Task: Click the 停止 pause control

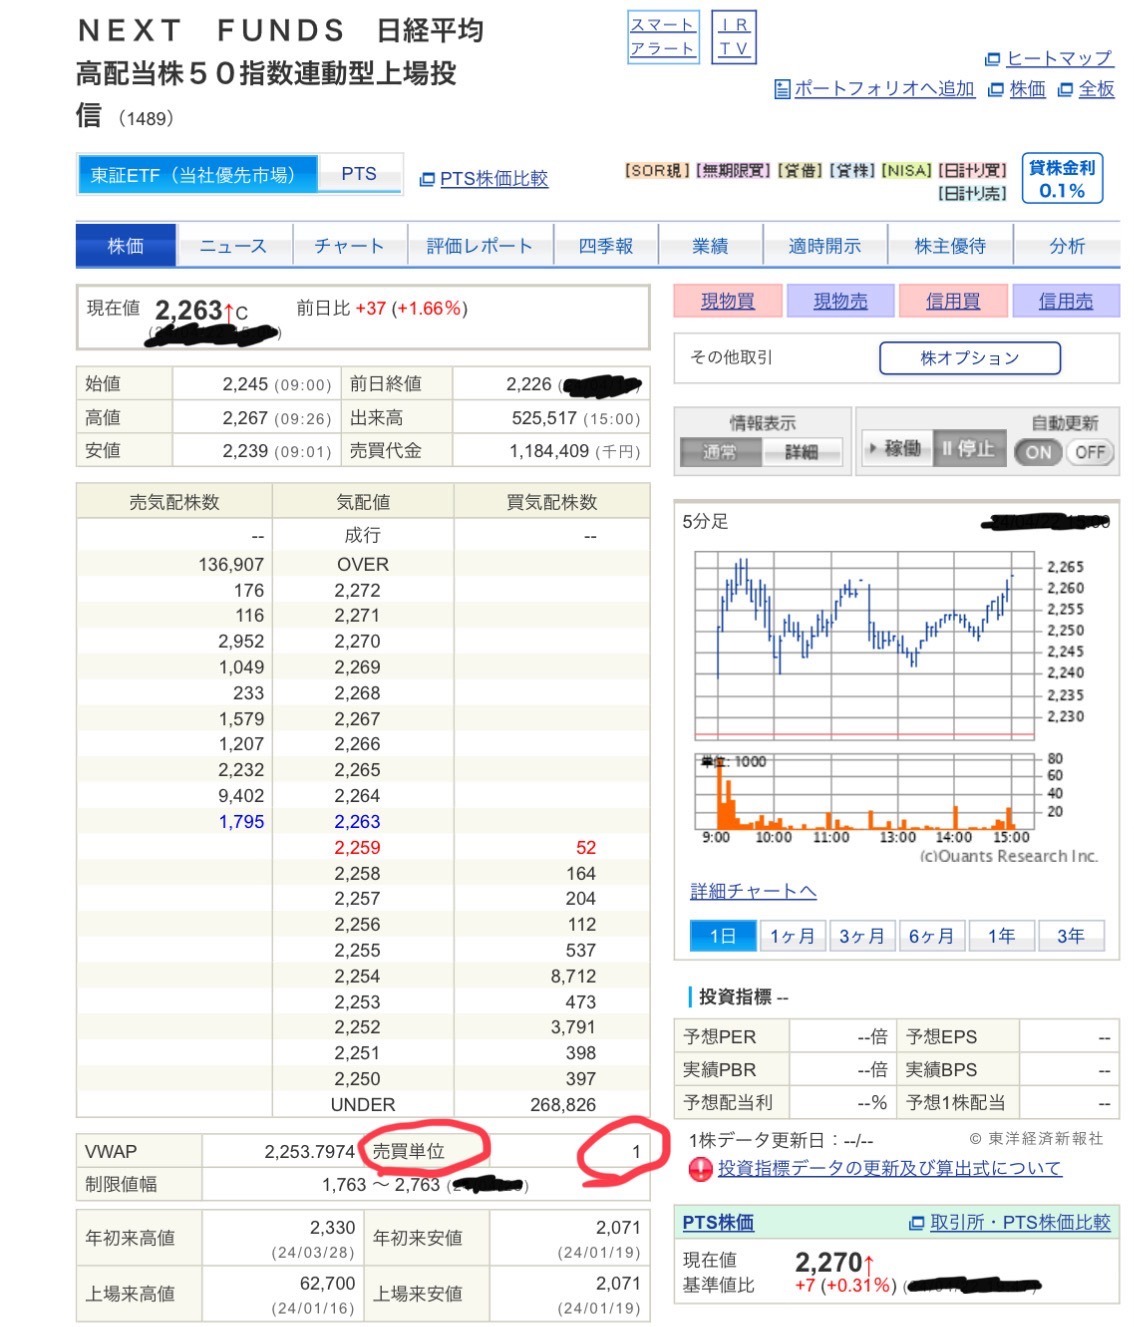Action: point(968,449)
